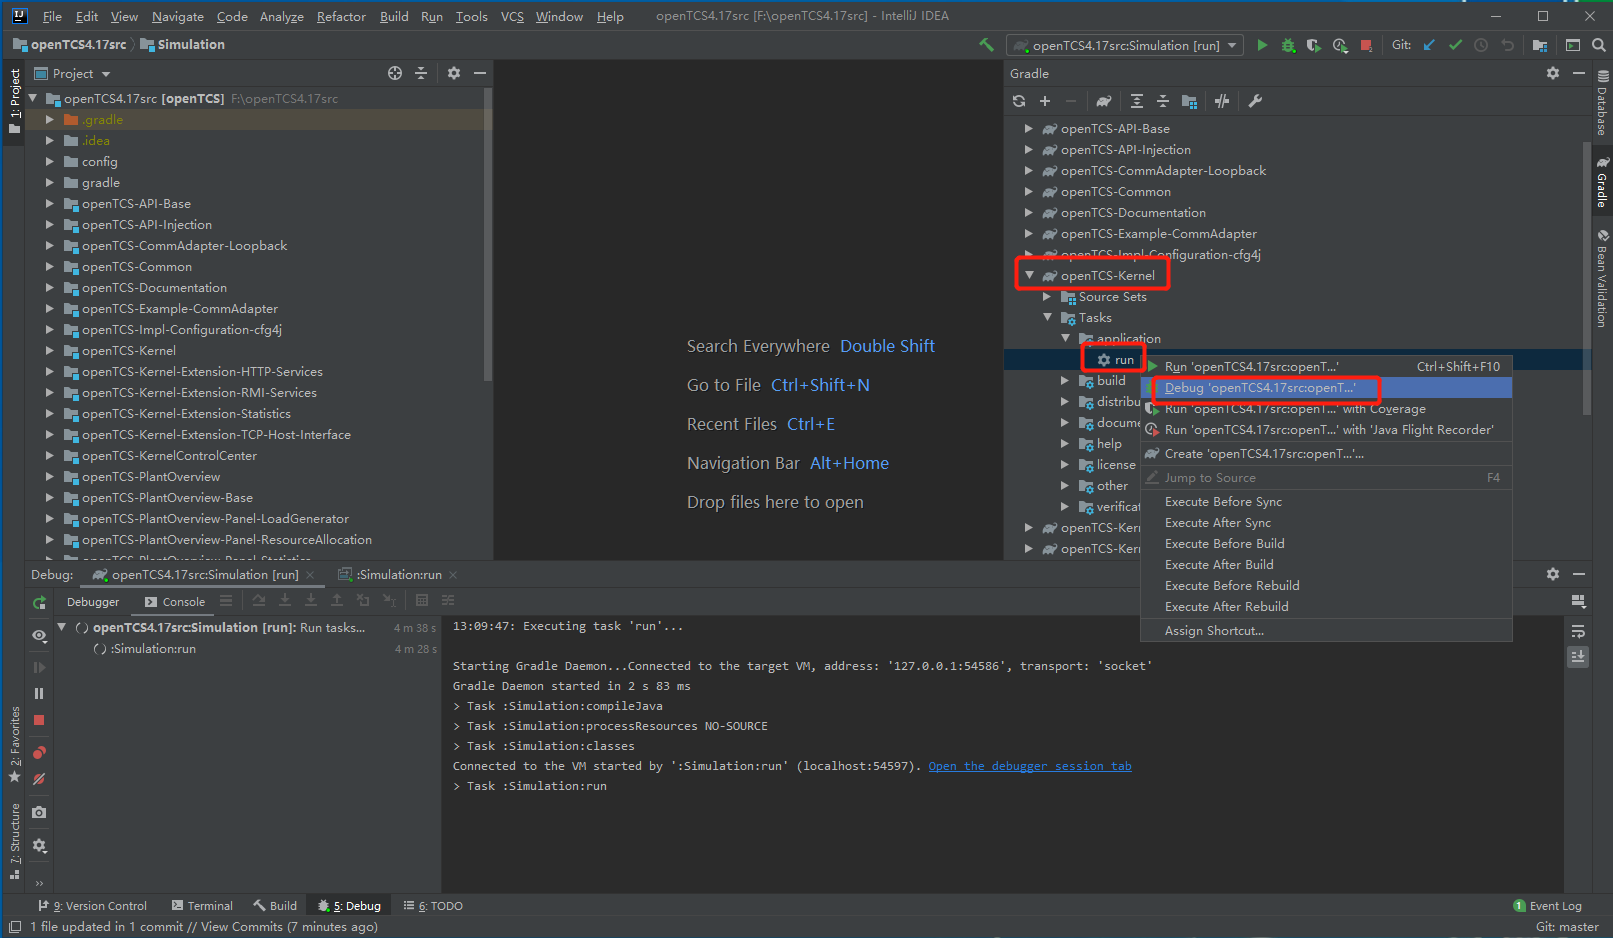Expand all nodes in Gradle panel
The image size is (1613, 938).
point(1137,101)
